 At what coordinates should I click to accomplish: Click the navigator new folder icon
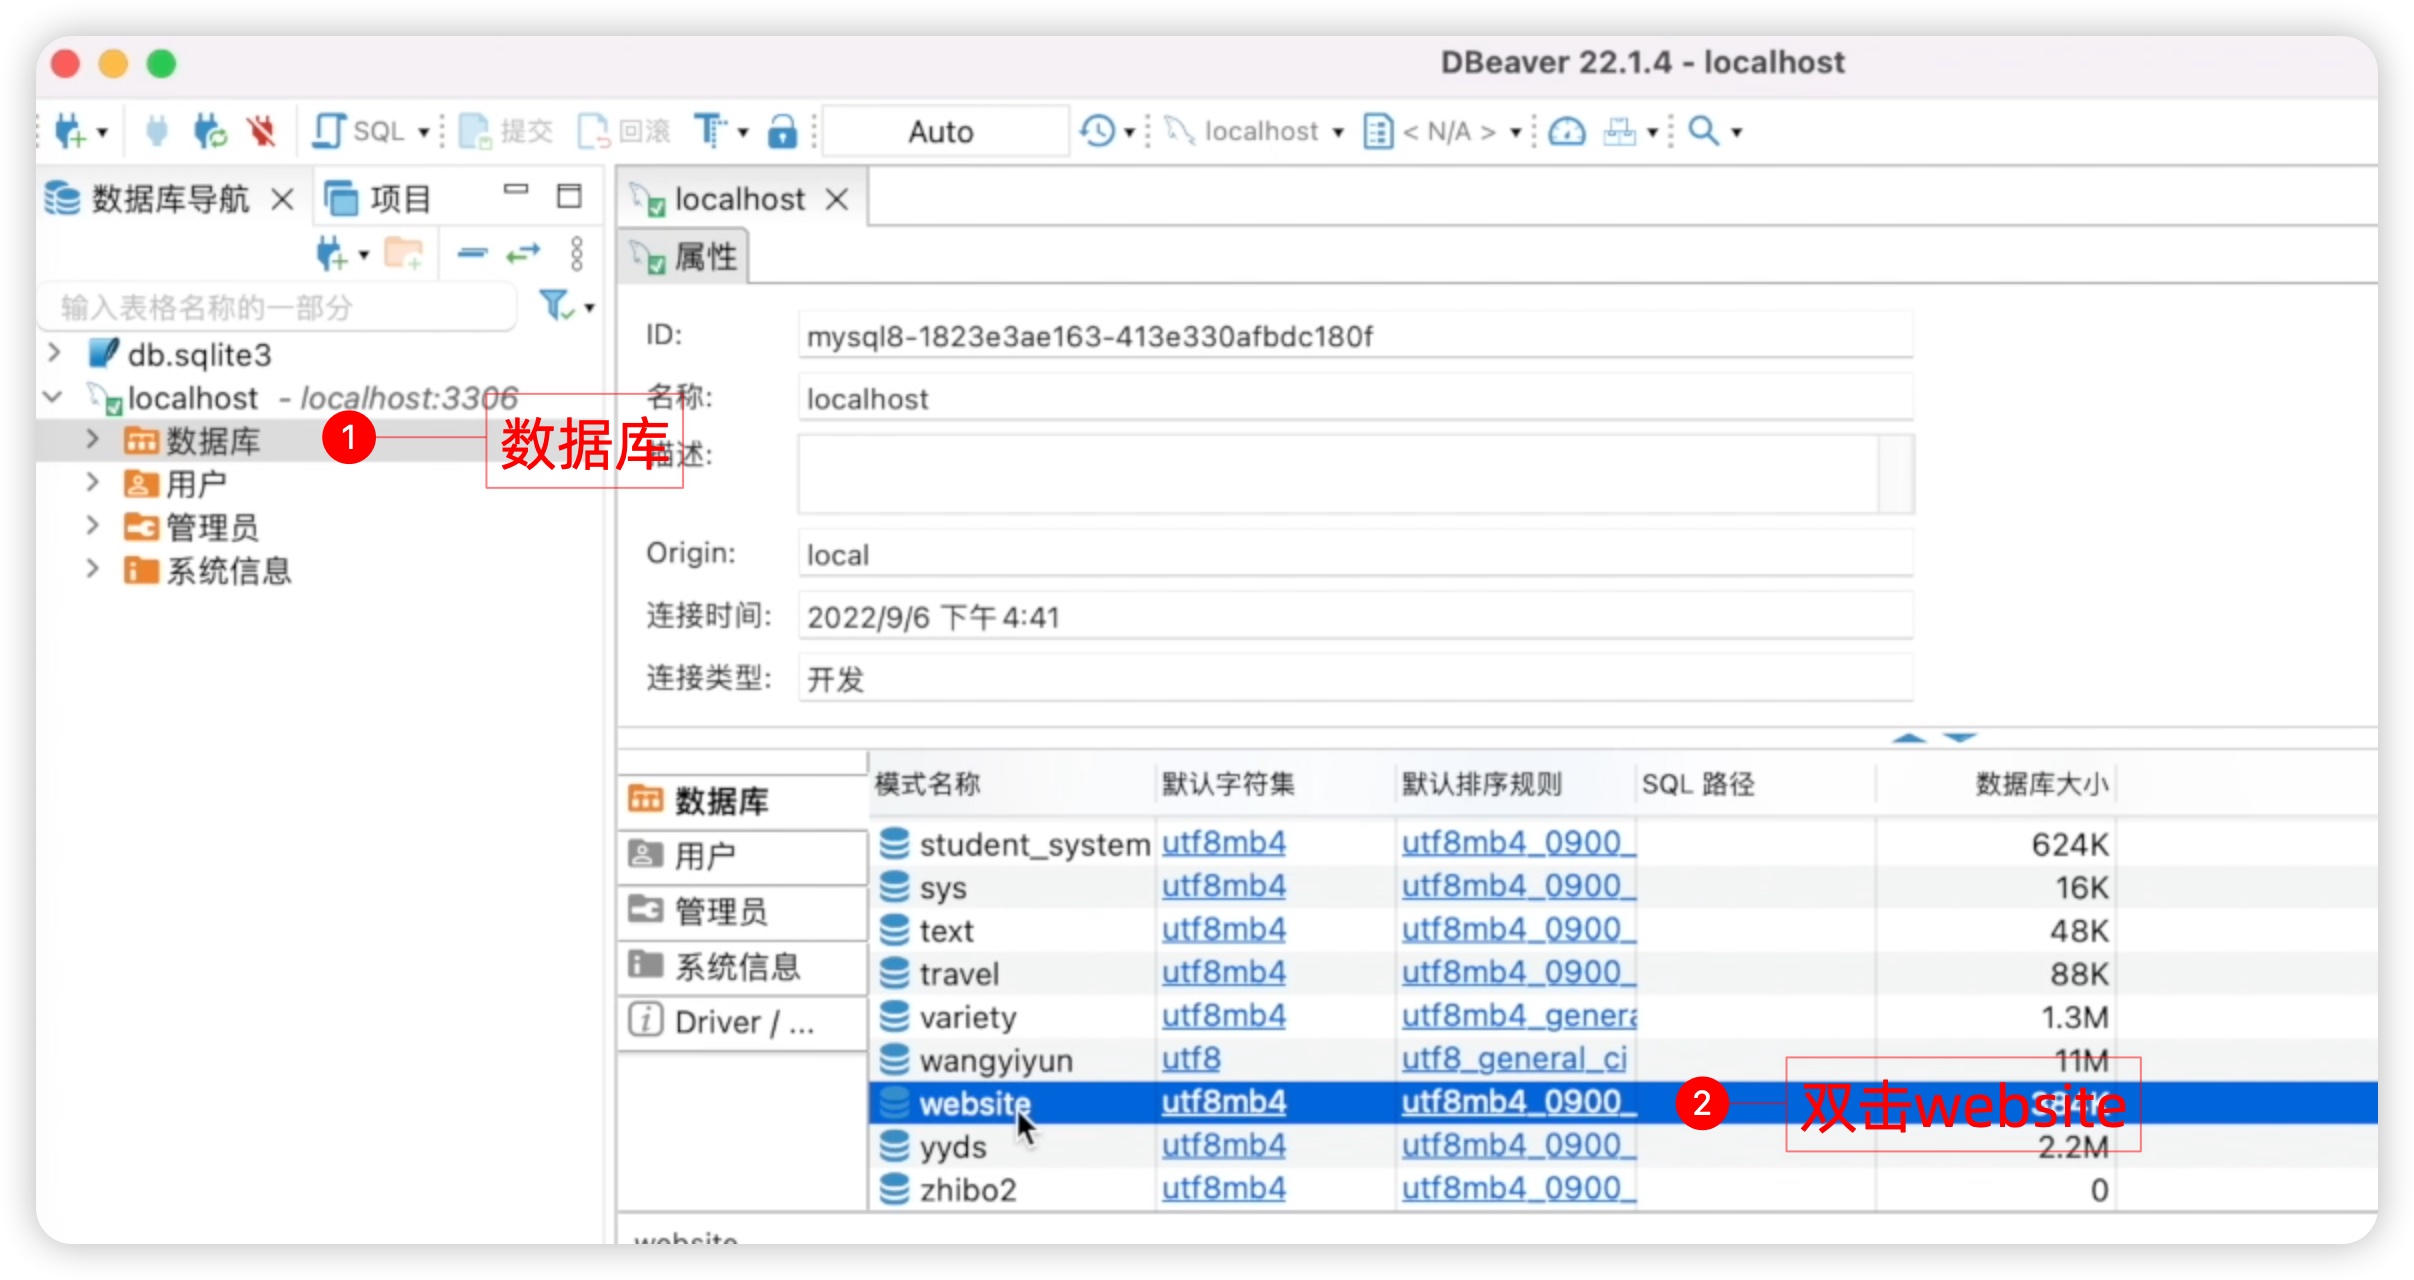tap(405, 254)
